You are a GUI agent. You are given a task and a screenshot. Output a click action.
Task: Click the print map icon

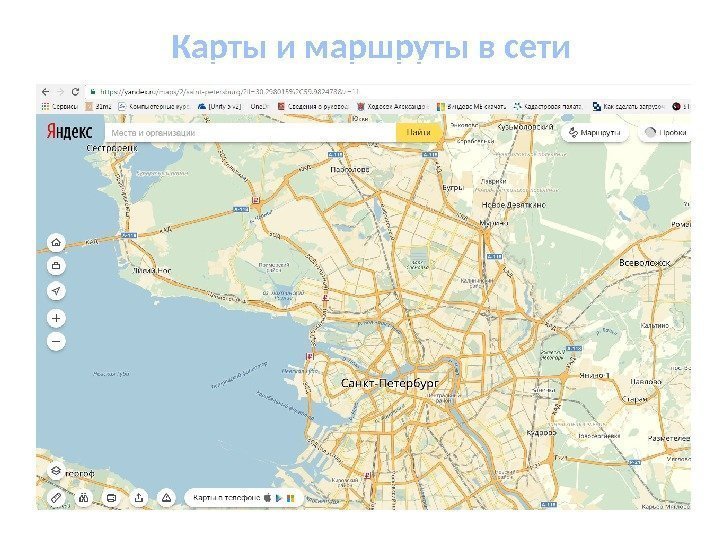click(112, 498)
